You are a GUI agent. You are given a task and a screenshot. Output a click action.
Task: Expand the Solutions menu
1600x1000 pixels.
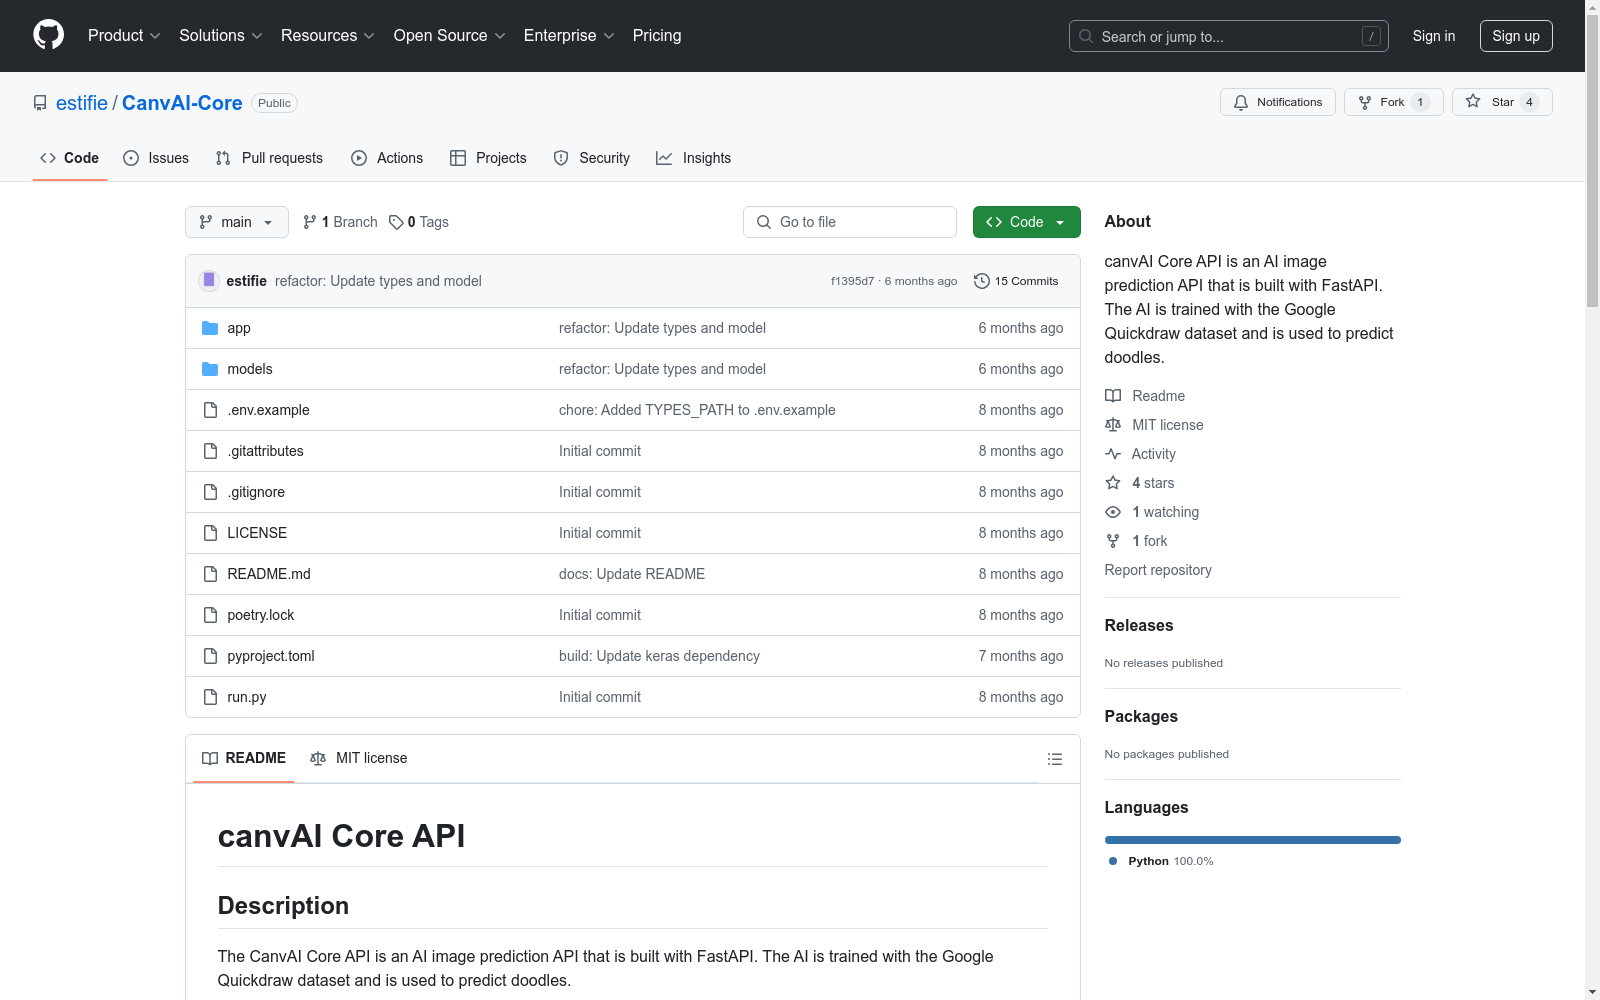(x=221, y=35)
